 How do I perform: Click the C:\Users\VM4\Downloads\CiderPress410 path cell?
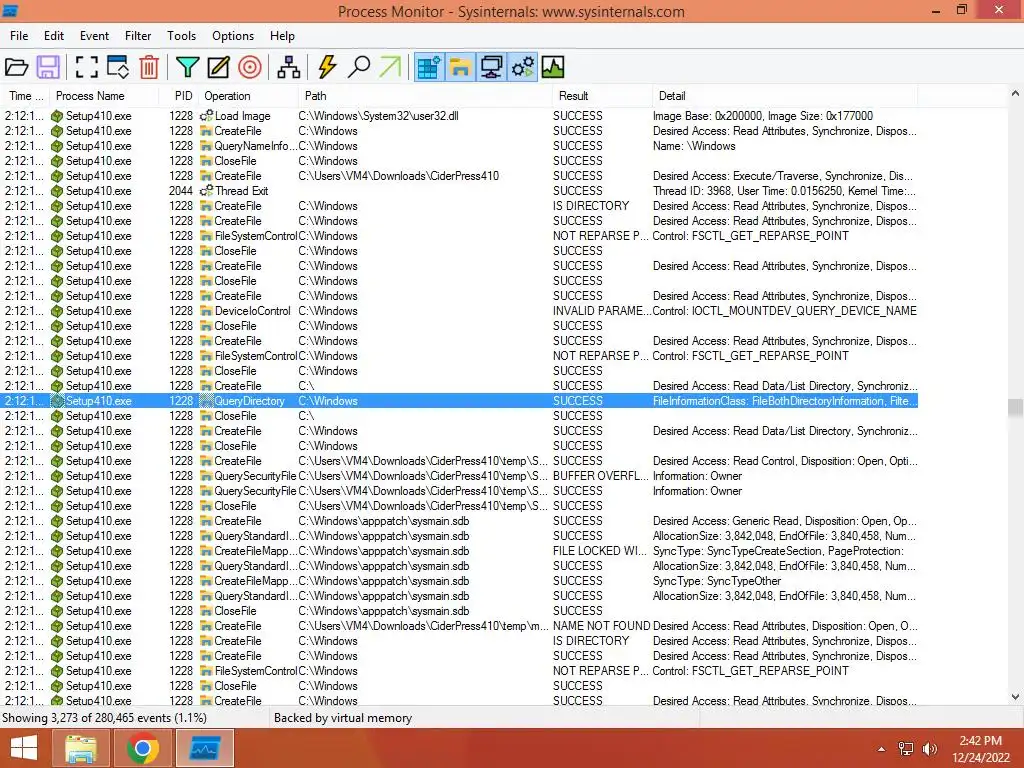point(398,176)
